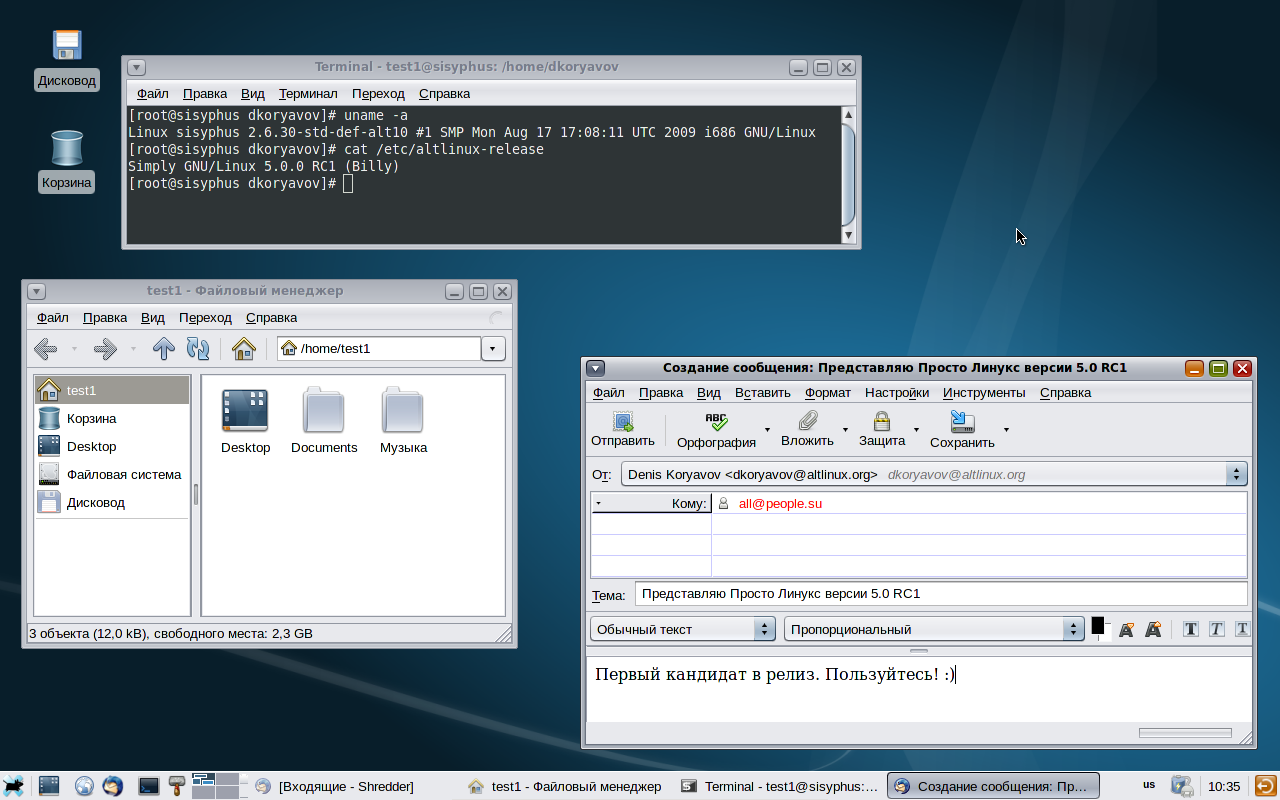Image resolution: width=1280 pixels, height=800 pixels.
Task: Open Правка menu in Terminal window
Action: pyautogui.click(x=205, y=94)
